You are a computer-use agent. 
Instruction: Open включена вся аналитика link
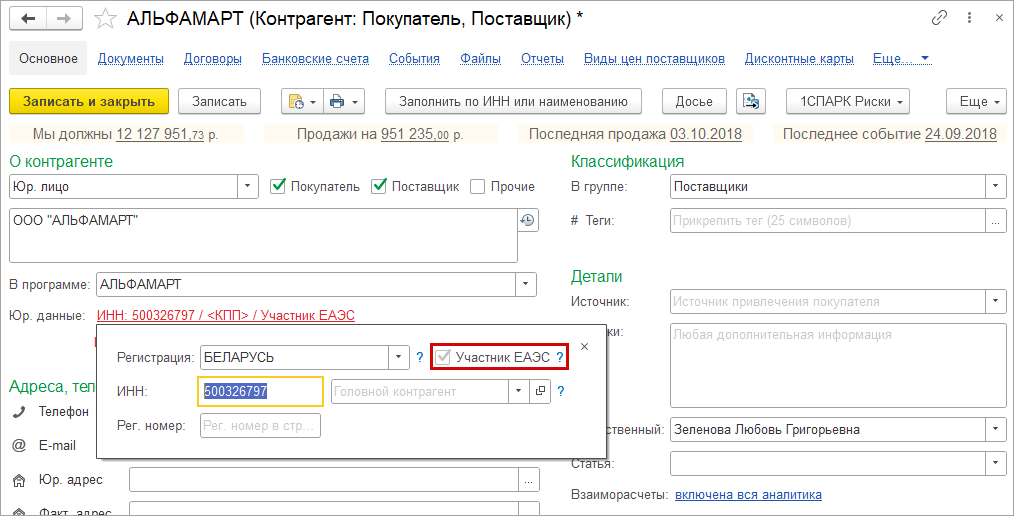pyautogui.click(x=748, y=495)
